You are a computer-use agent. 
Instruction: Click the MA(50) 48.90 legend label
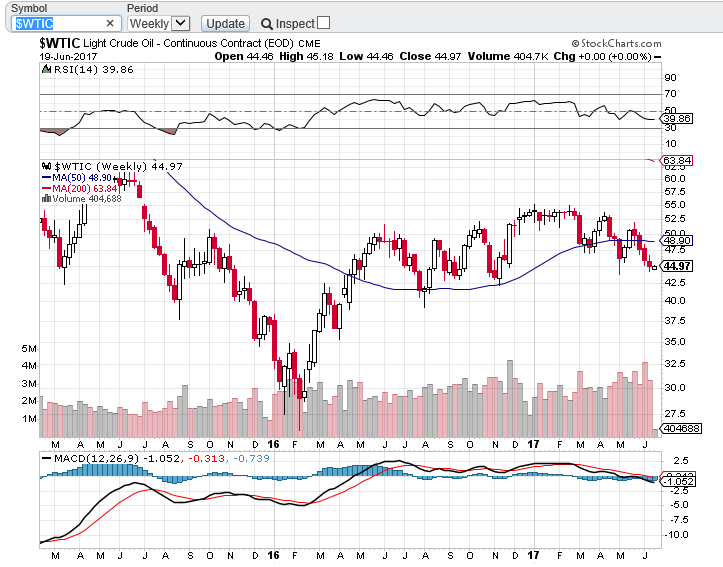pyautogui.click(x=82, y=177)
